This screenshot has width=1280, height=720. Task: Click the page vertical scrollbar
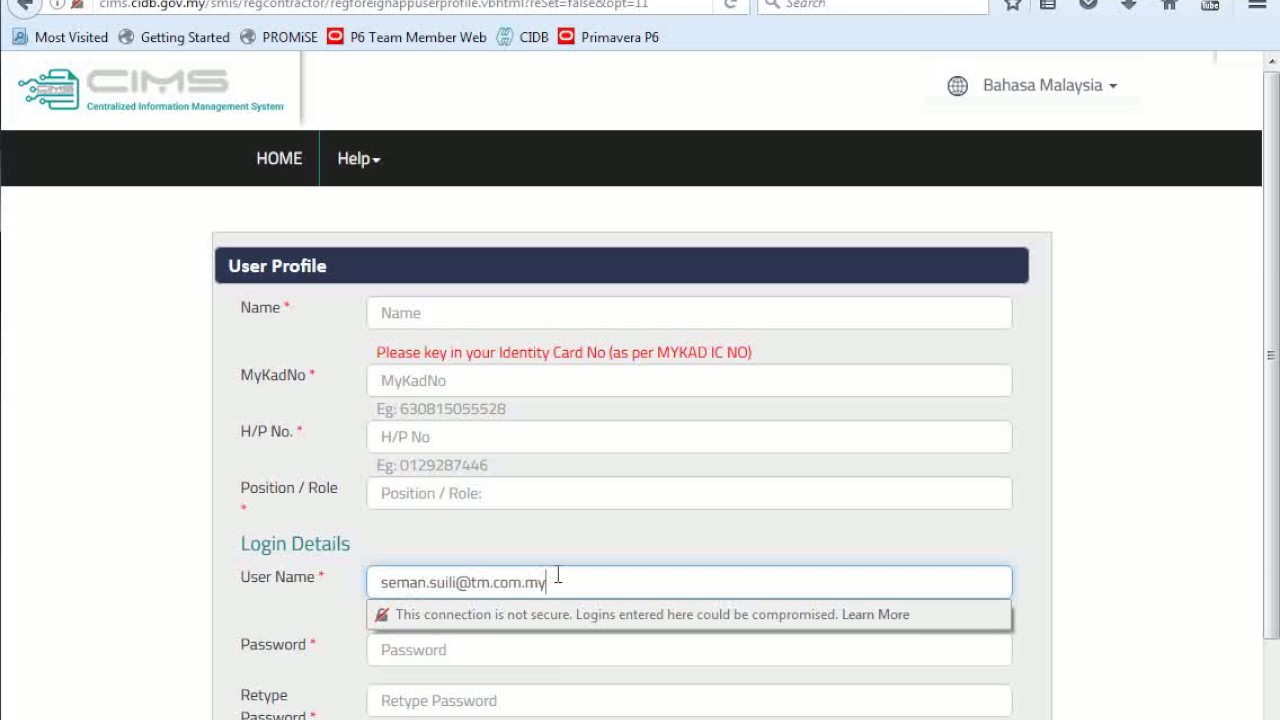point(1271,355)
